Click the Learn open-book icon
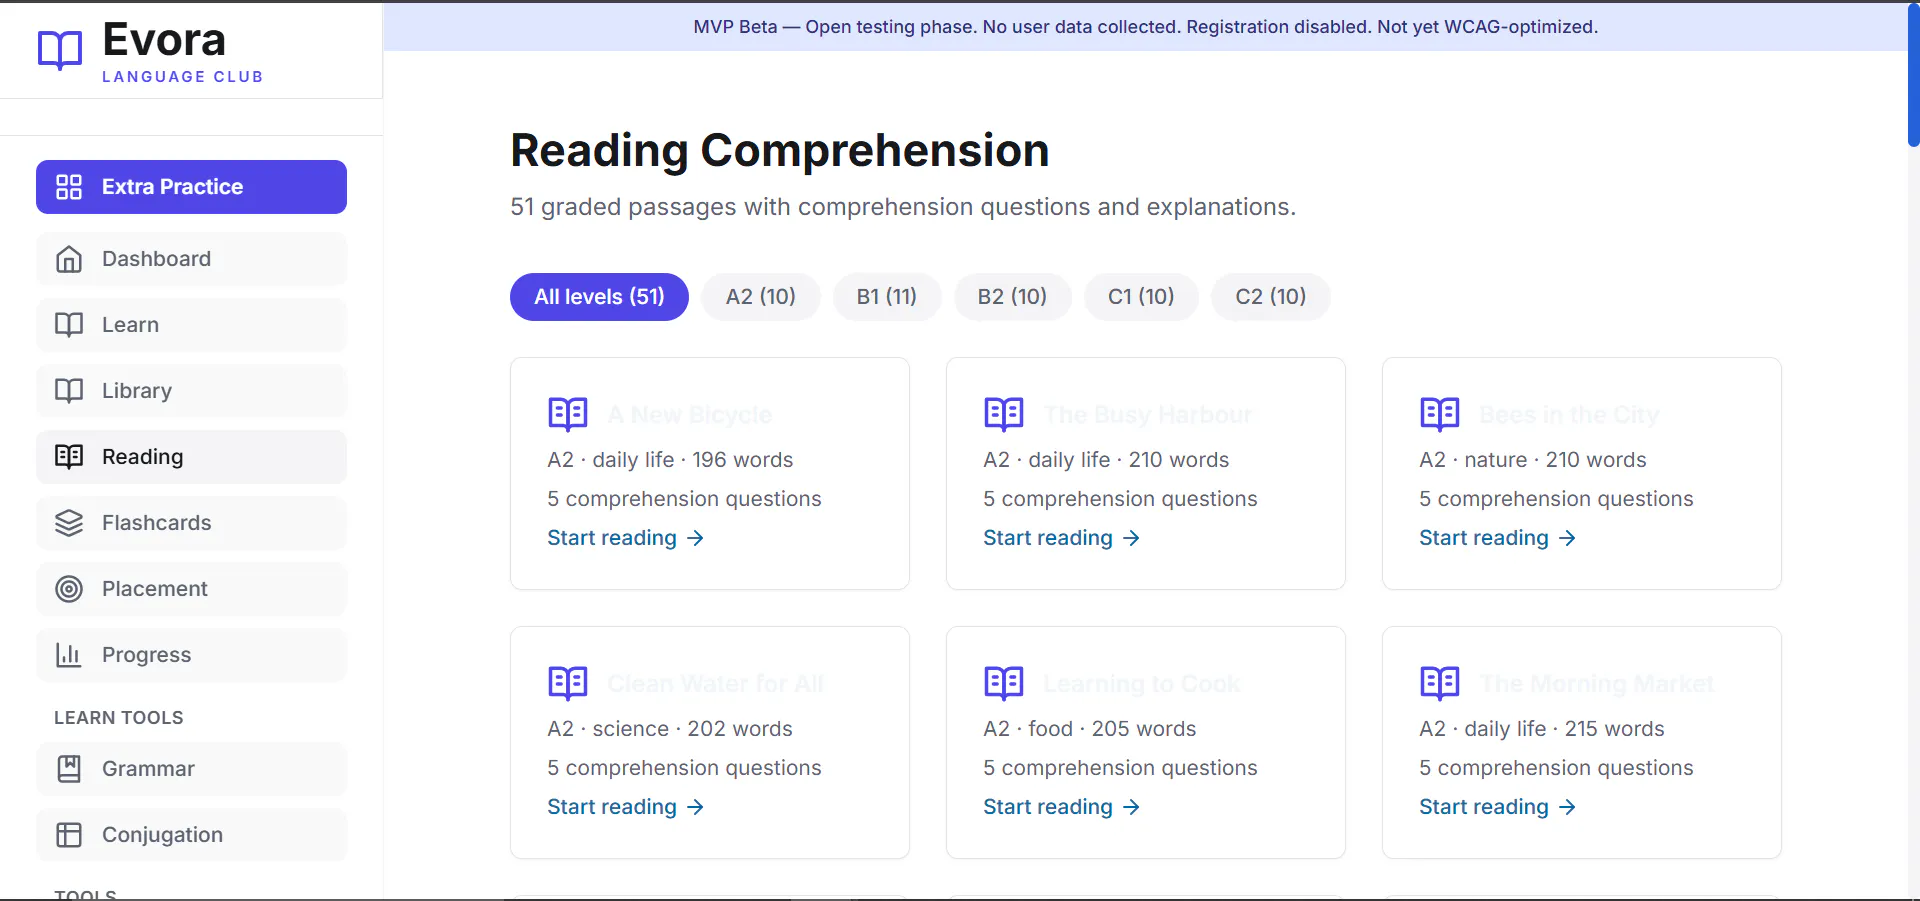 [x=69, y=325]
